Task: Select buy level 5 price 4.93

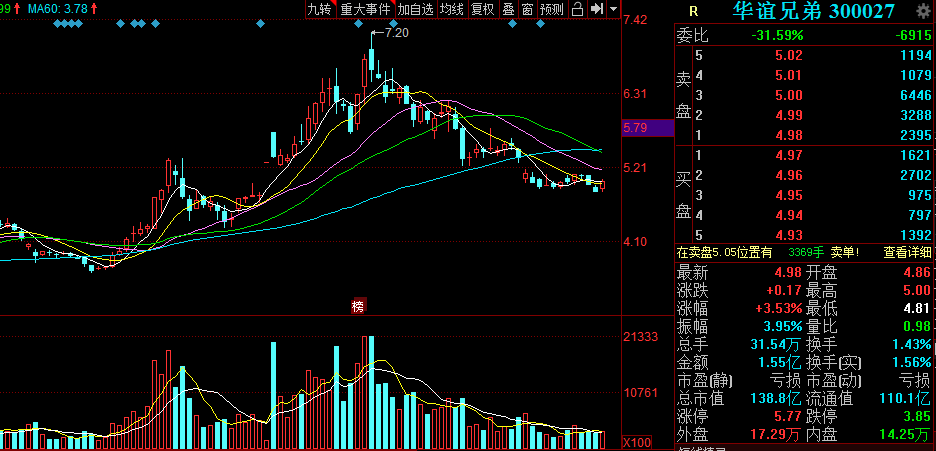Action: tap(789, 234)
